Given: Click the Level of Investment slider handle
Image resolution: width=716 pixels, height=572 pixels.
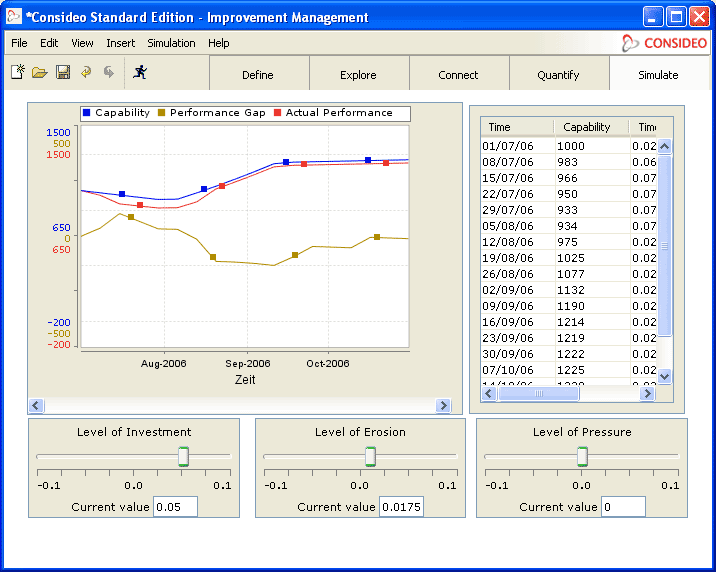Looking at the screenshot, I should pyautogui.click(x=184, y=457).
